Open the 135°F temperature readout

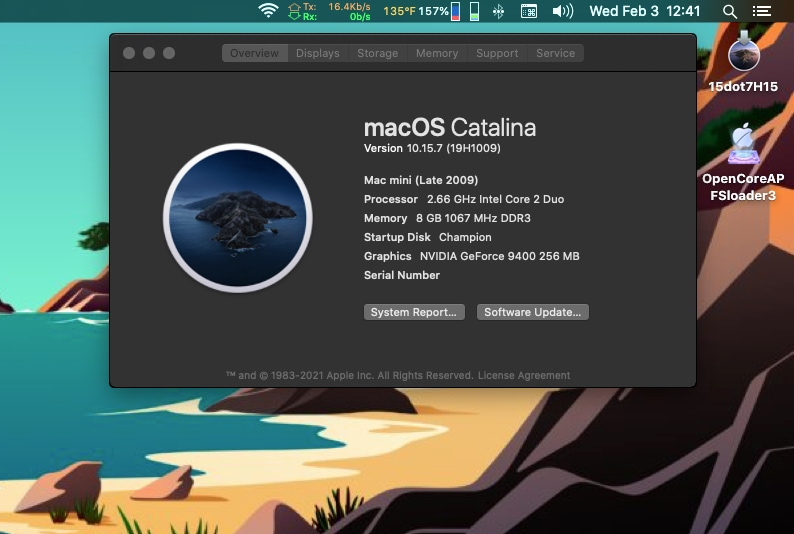399,11
